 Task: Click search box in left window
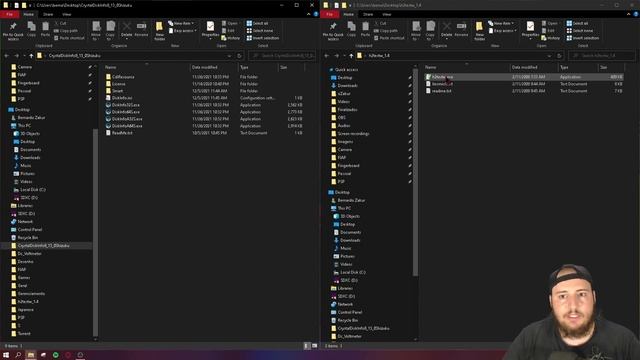click(x=282, y=56)
